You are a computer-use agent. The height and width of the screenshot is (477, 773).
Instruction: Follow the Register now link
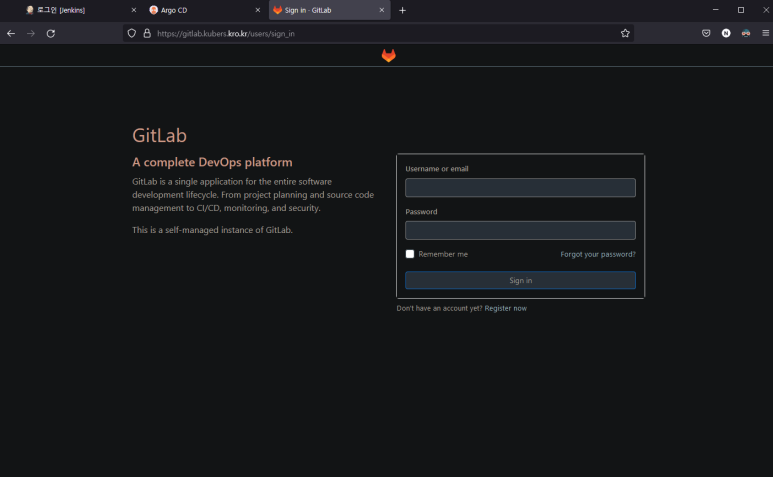505,308
